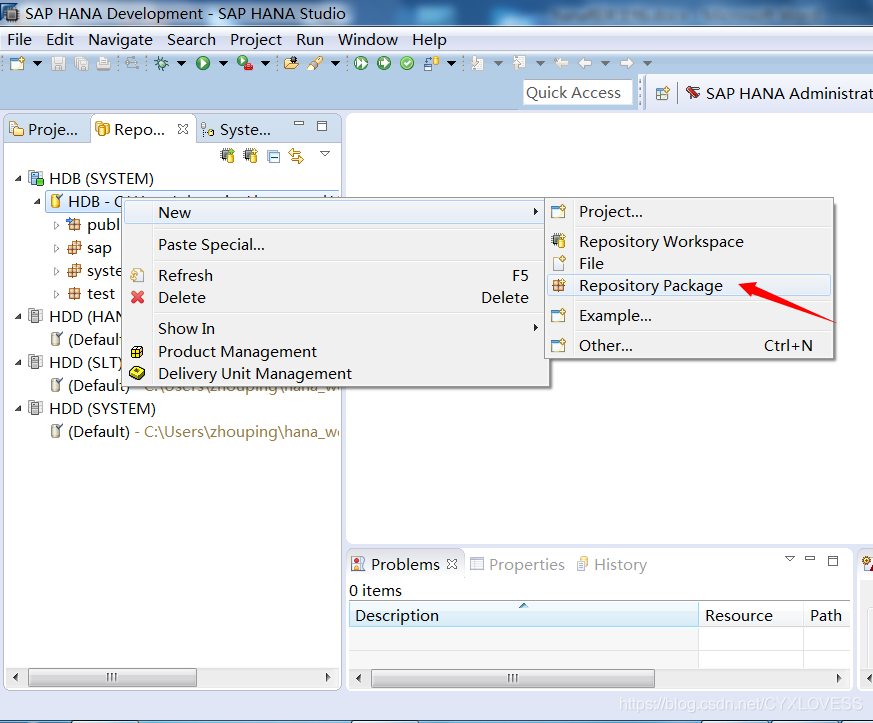The image size is (873, 723).
Task: Click the database sync toolbar icon
Action: (431, 63)
